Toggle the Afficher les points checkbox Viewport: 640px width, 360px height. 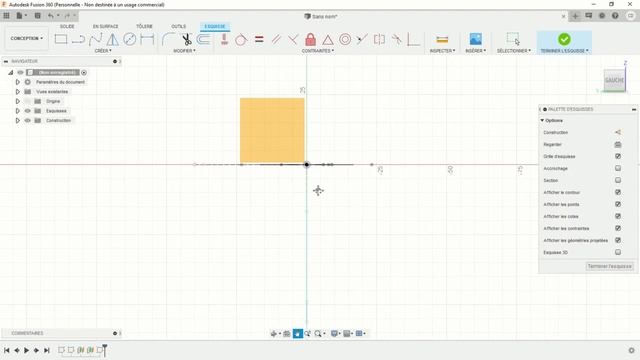pyautogui.click(x=618, y=204)
